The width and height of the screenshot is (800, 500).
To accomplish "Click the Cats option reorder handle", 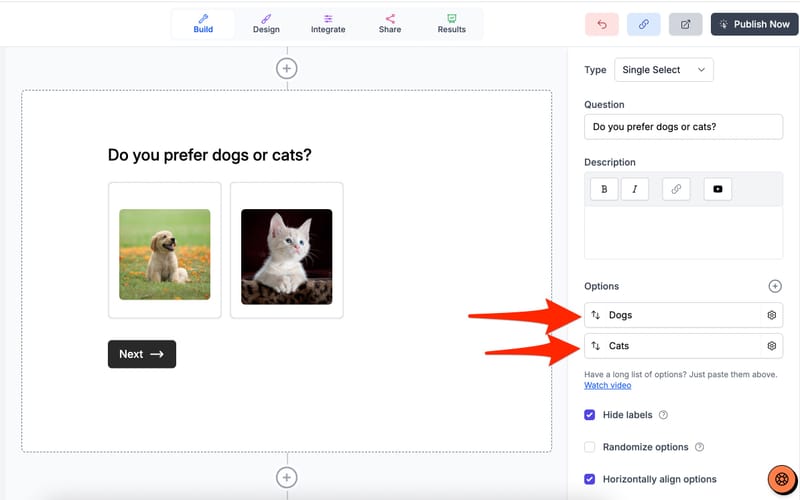I will [x=595, y=346].
